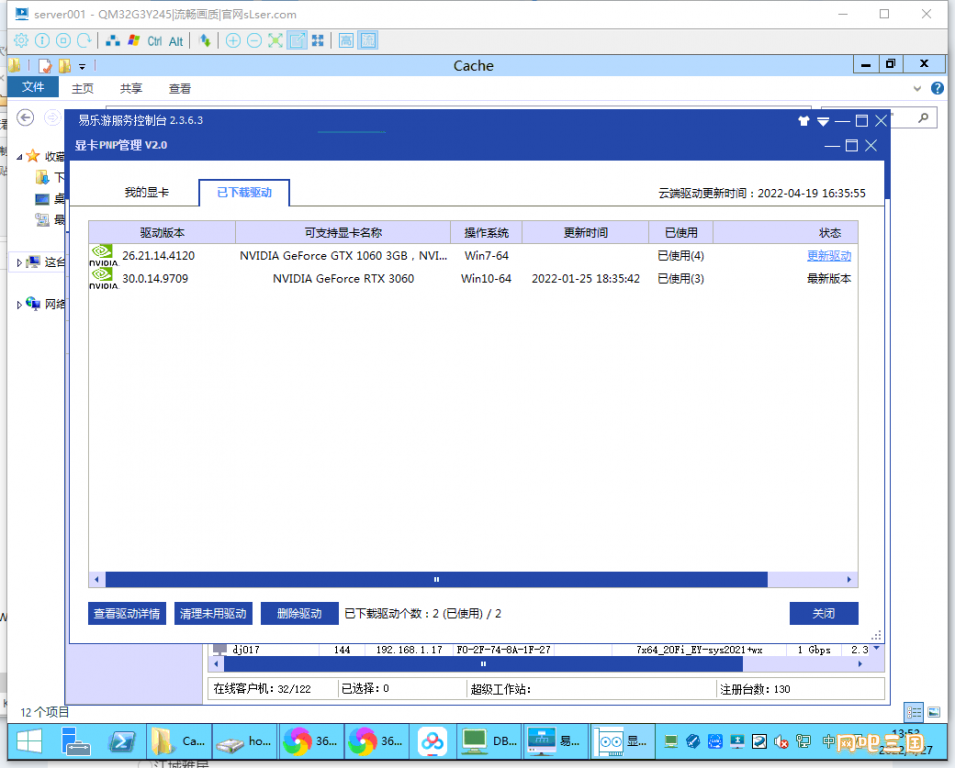Expand the ribbon with the chevron
The height and width of the screenshot is (768, 955).
pos(917,88)
